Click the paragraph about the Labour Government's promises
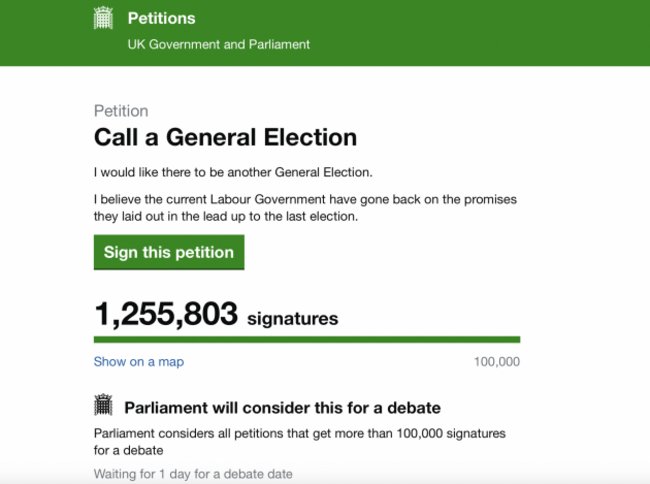The height and width of the screenshot is (484, 650). (x=305, y=208)
